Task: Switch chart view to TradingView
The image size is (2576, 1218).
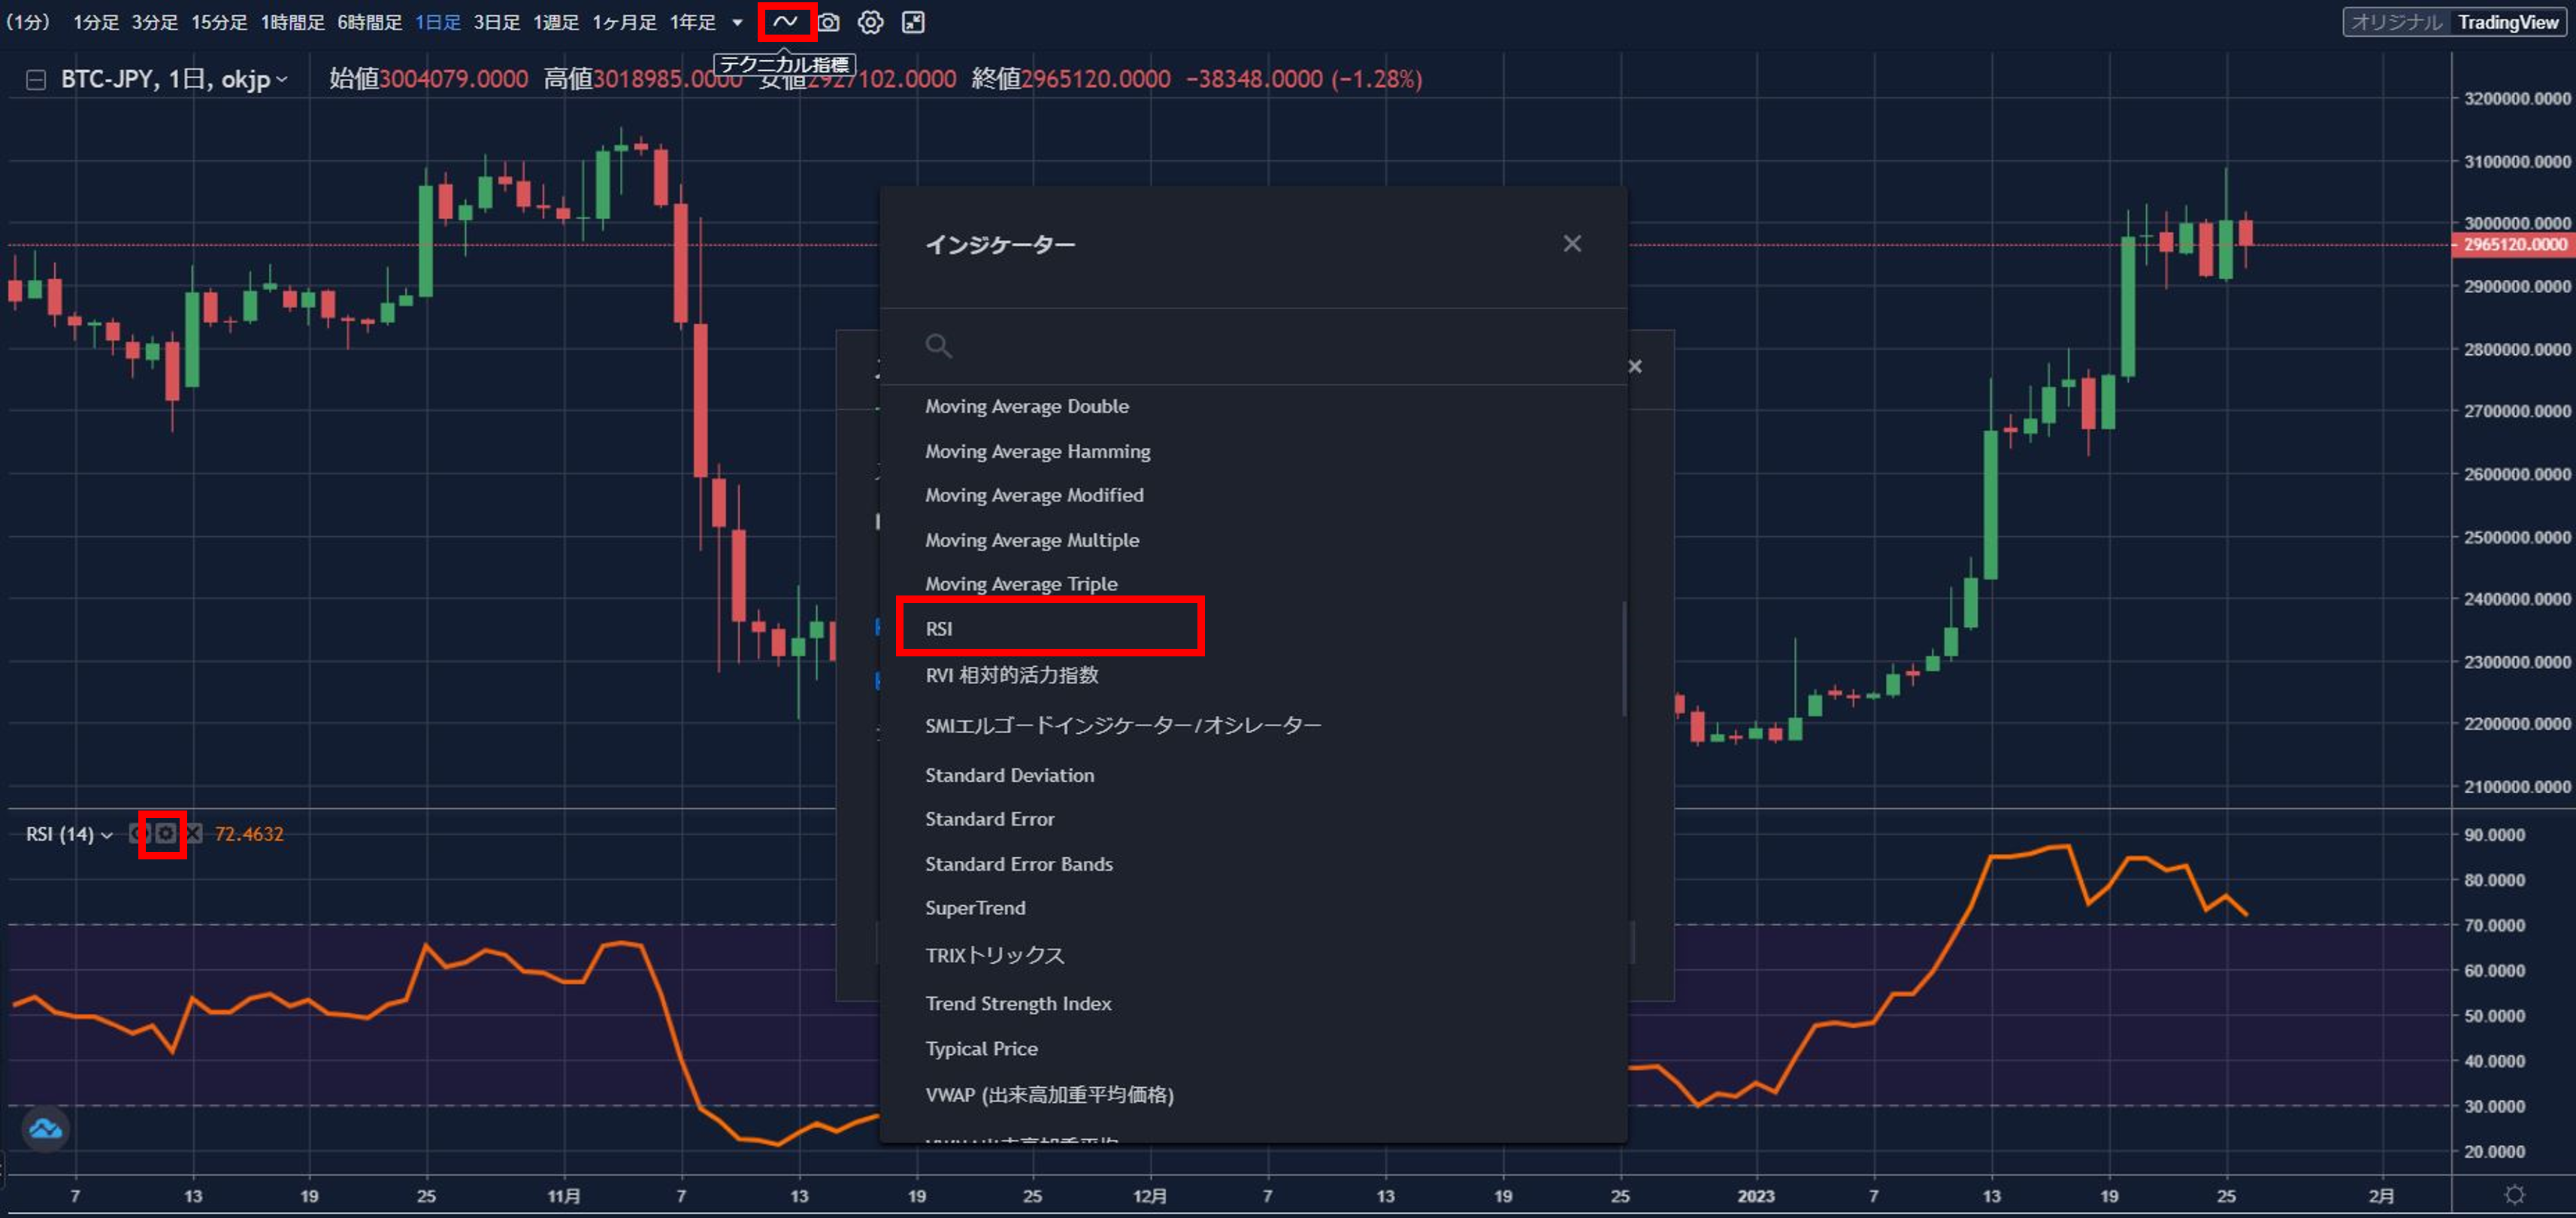Action: (x=2507, y=22)
